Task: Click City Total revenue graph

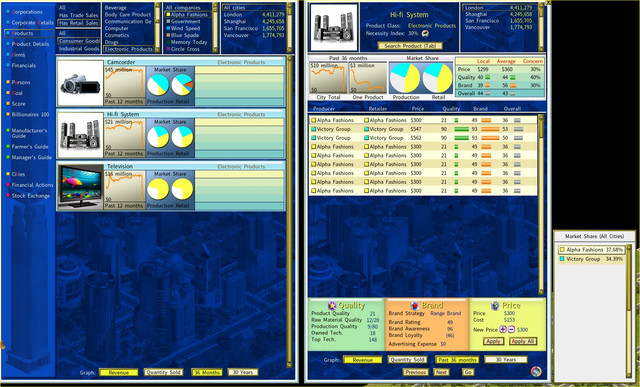Action: (x=328, y=78)
